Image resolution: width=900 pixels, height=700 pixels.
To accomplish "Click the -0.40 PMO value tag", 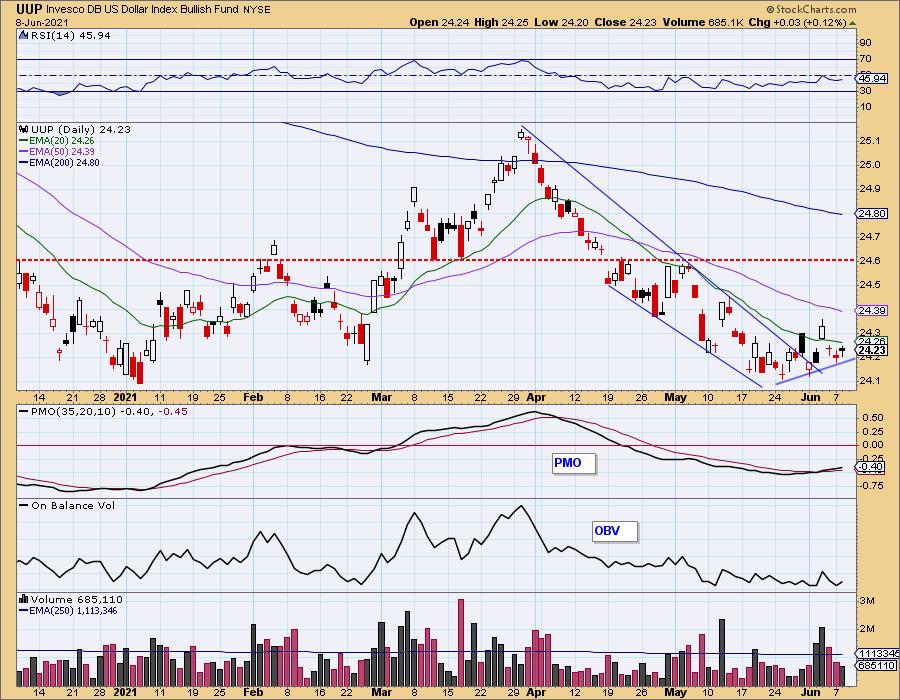I will (x=872, y=467).
